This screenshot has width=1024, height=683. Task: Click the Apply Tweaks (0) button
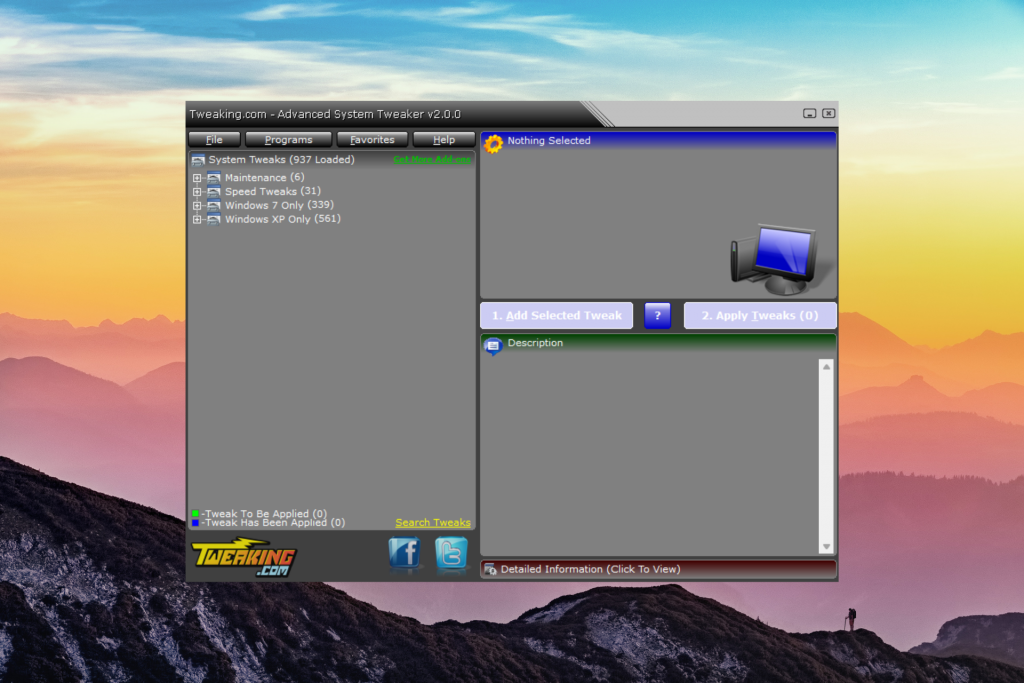(760, 315)
